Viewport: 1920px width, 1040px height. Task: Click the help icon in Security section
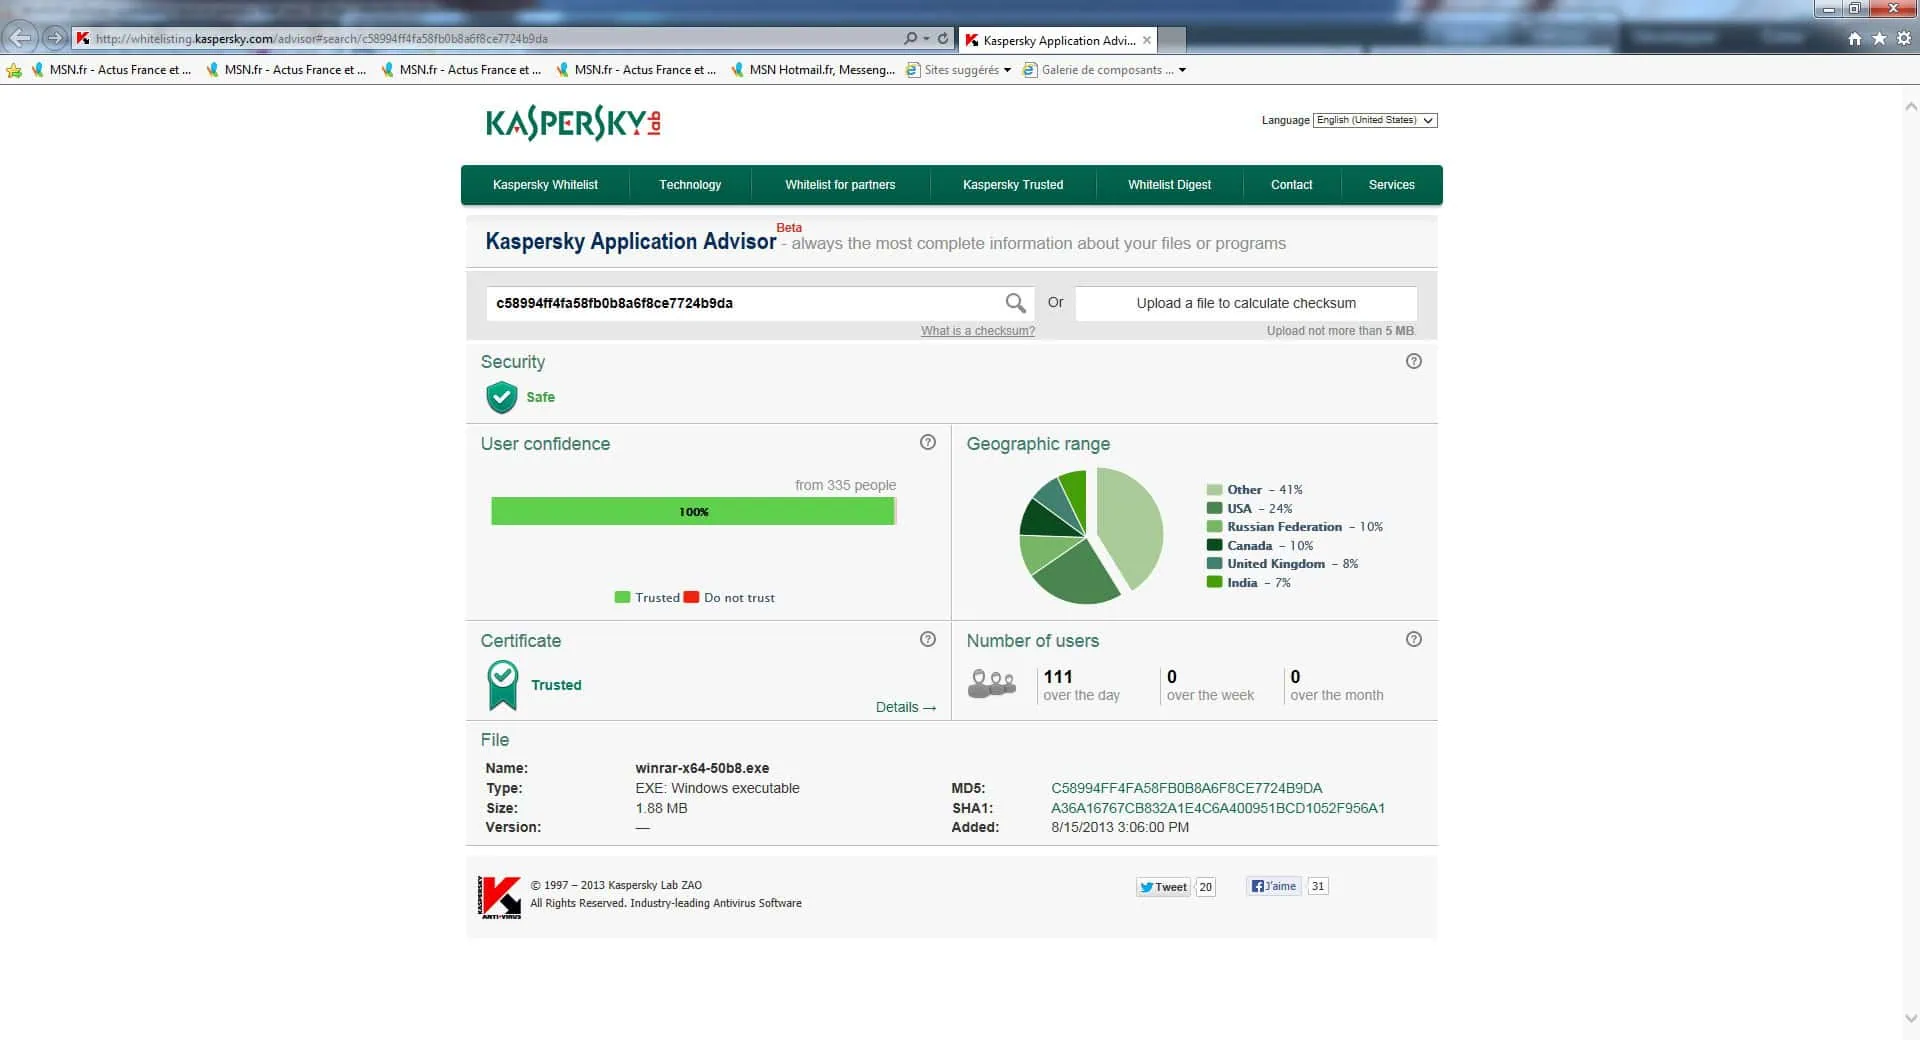point(1413,362)
